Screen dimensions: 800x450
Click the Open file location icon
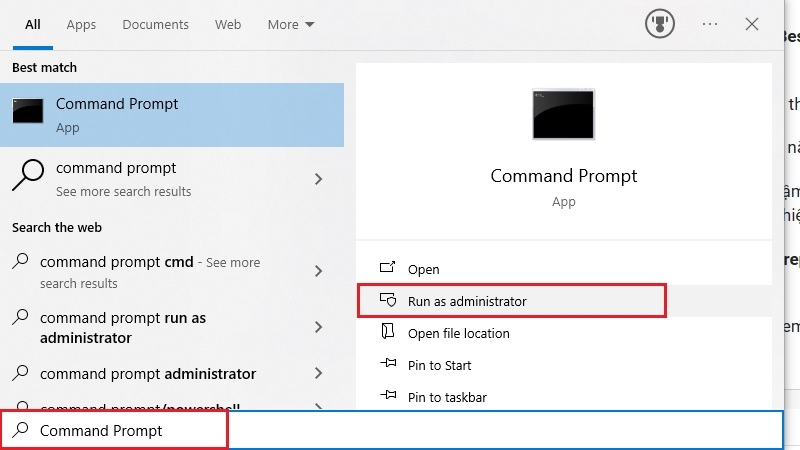point(388,332)
